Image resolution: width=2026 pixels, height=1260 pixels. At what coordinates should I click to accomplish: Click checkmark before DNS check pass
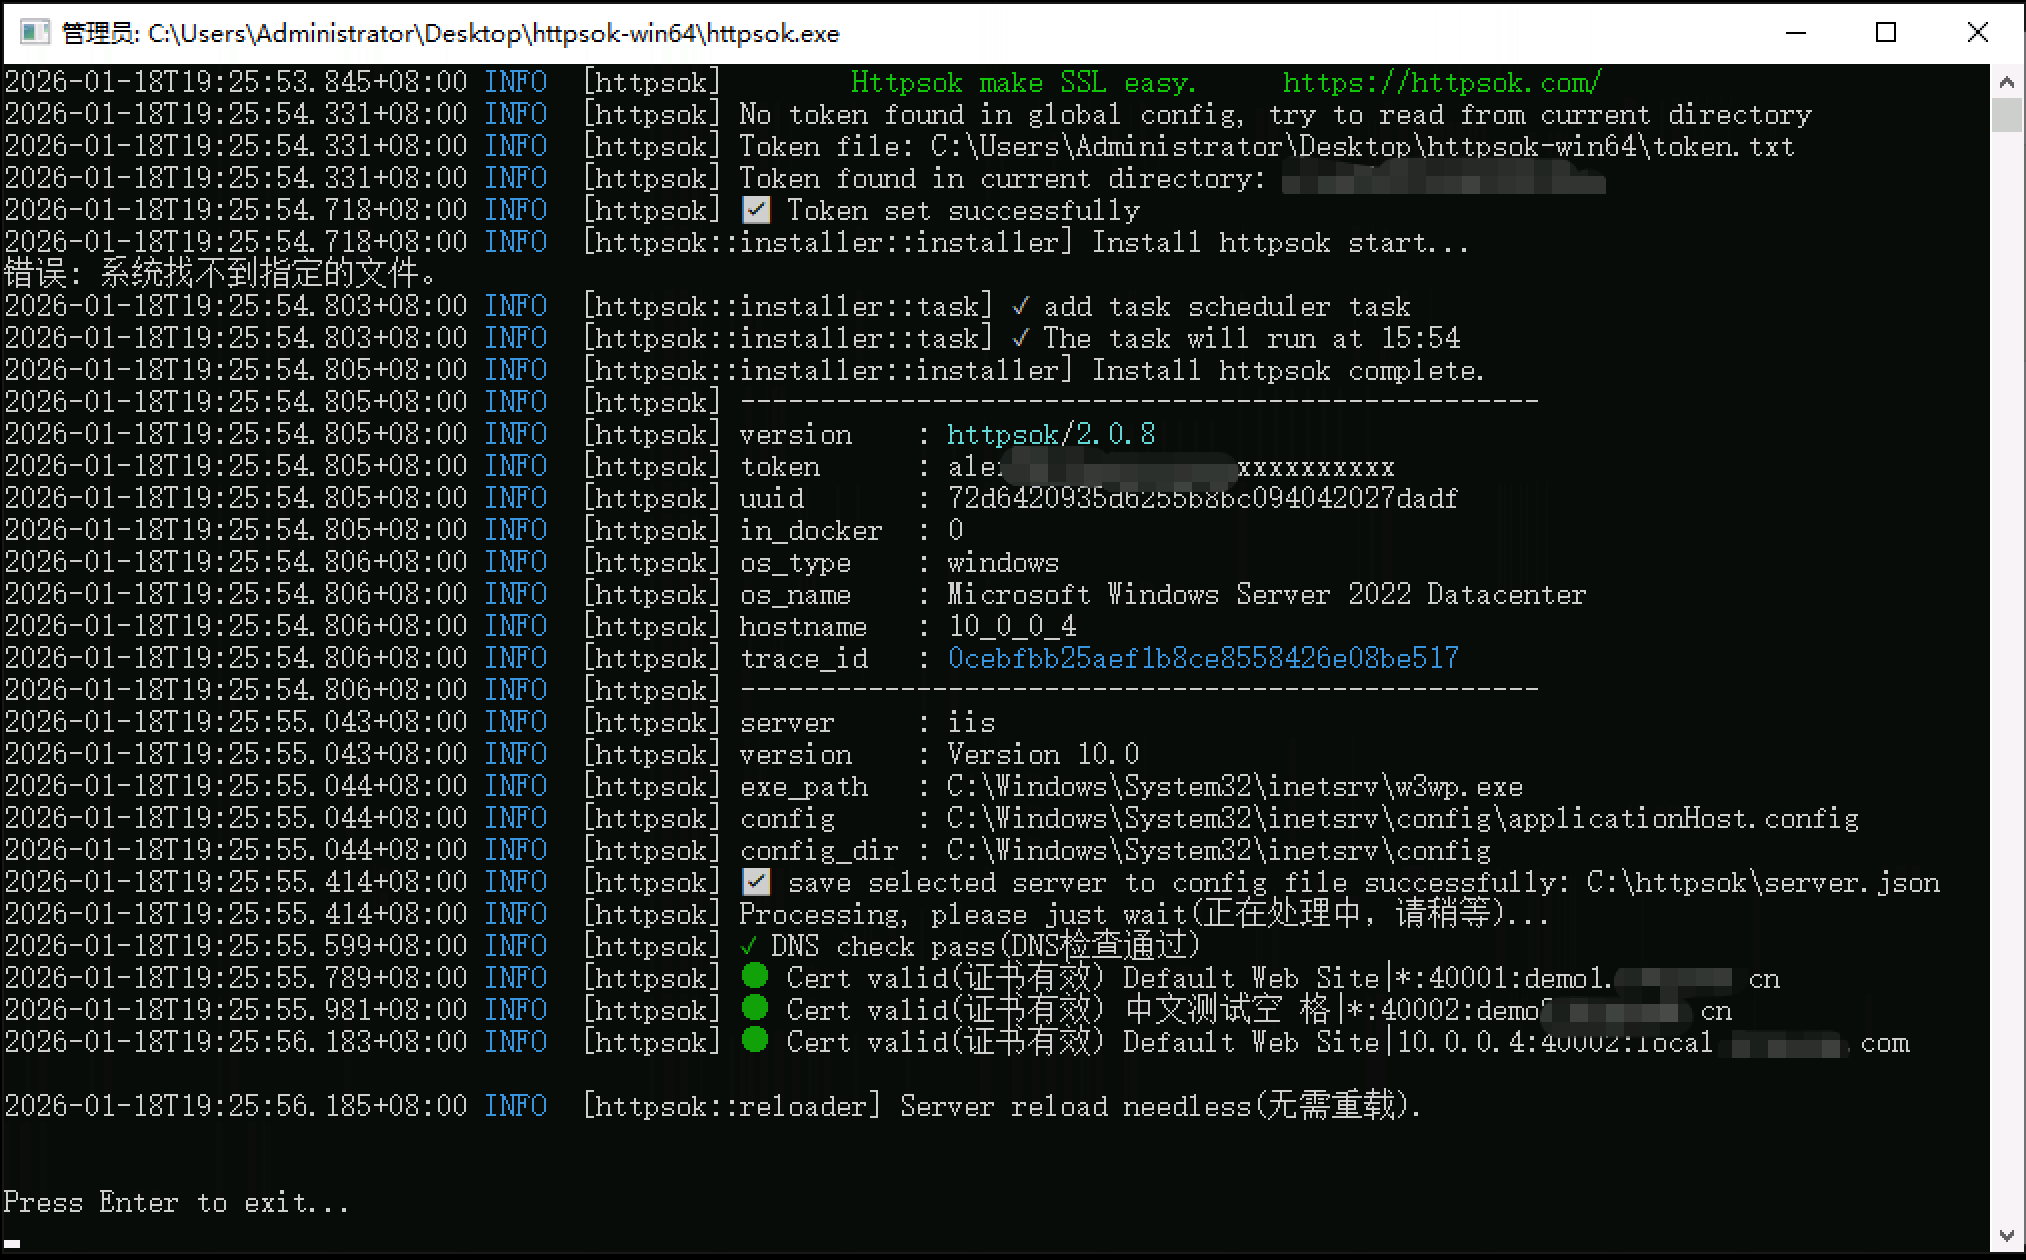coord(748,946)
